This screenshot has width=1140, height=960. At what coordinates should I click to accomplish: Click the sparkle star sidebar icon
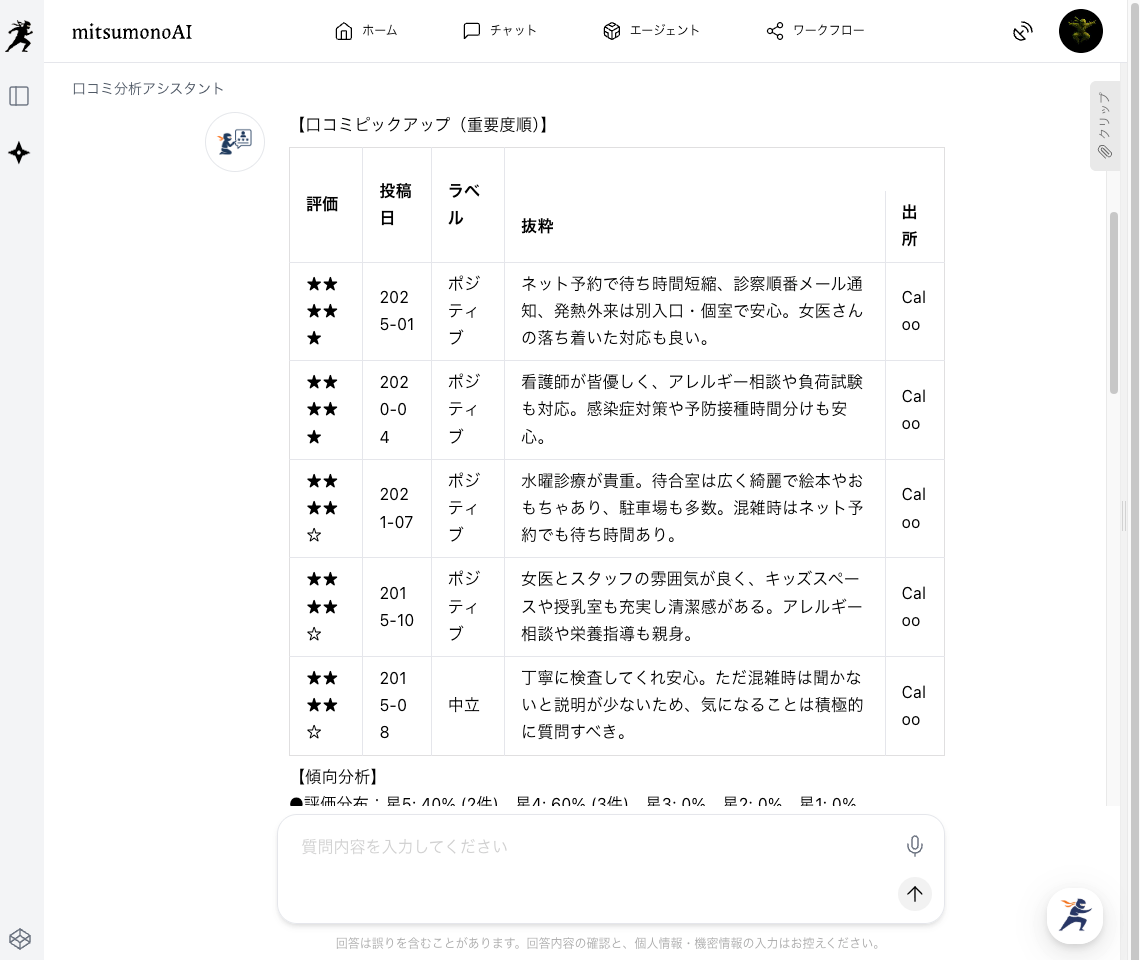[19, 153]
